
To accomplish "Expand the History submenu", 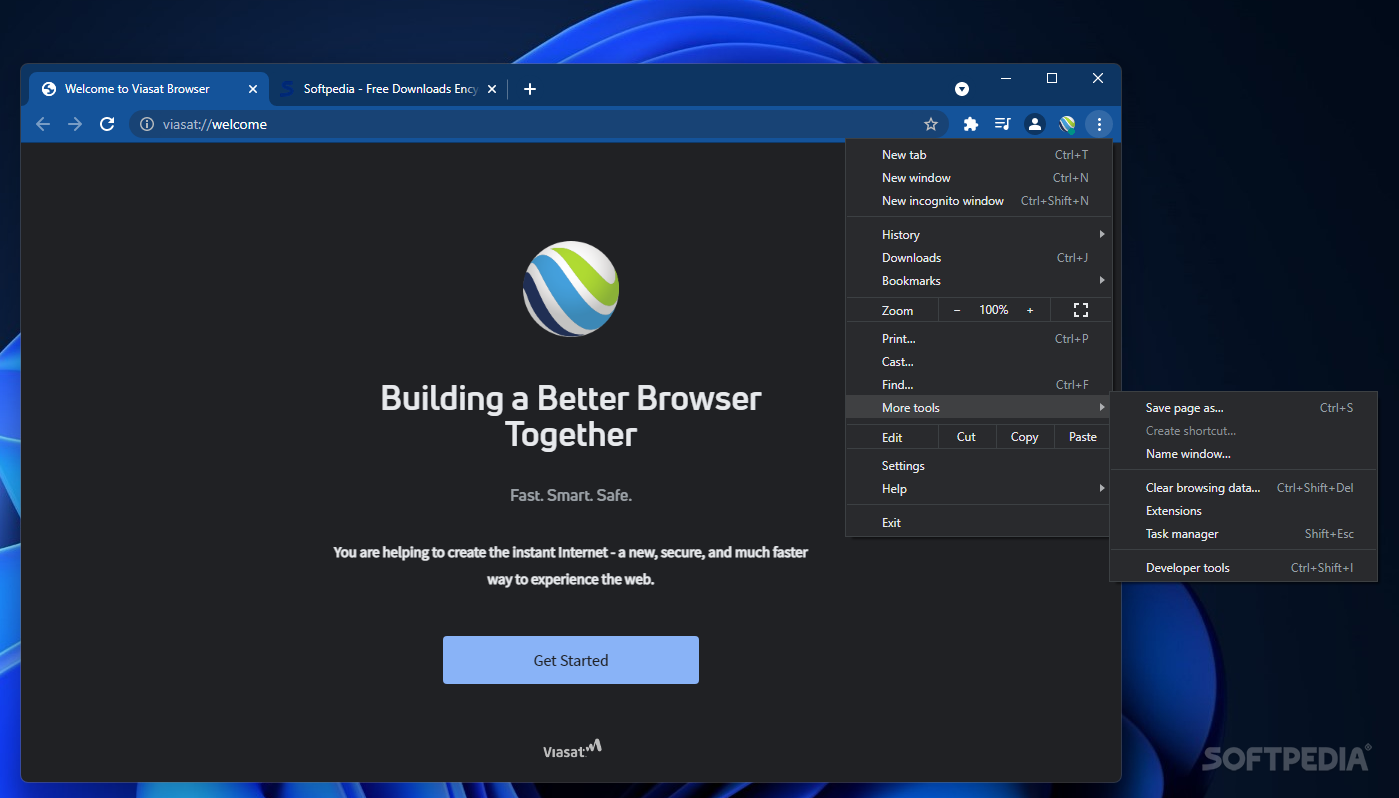I will click(979, 235).
